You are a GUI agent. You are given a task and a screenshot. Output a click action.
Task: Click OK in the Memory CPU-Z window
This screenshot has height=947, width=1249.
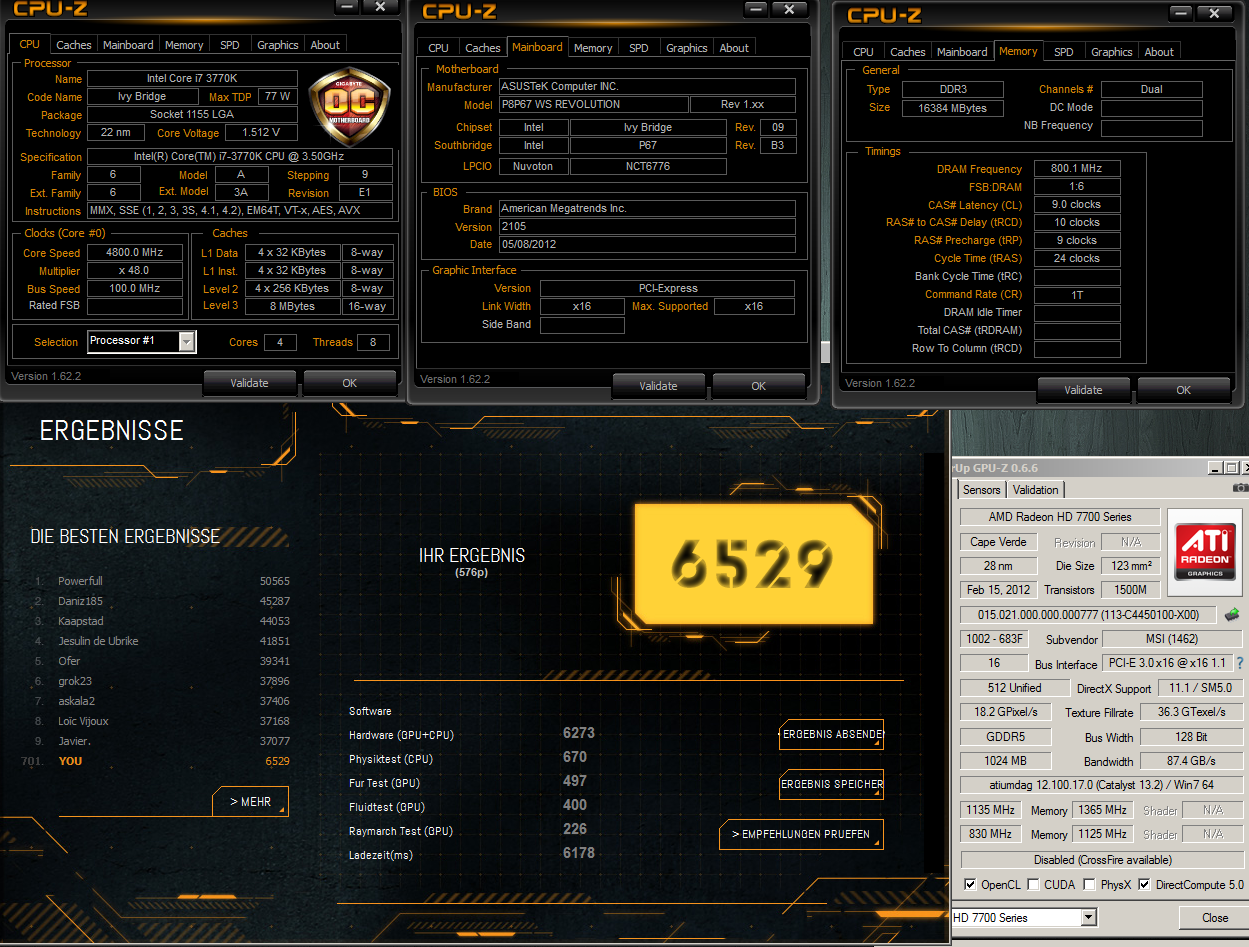tap(1184, 390)
